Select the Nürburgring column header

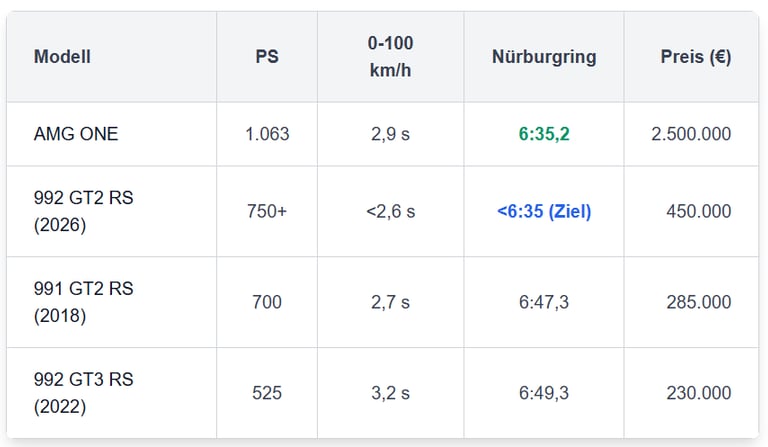pyautogui.click(x=544, y=57)
